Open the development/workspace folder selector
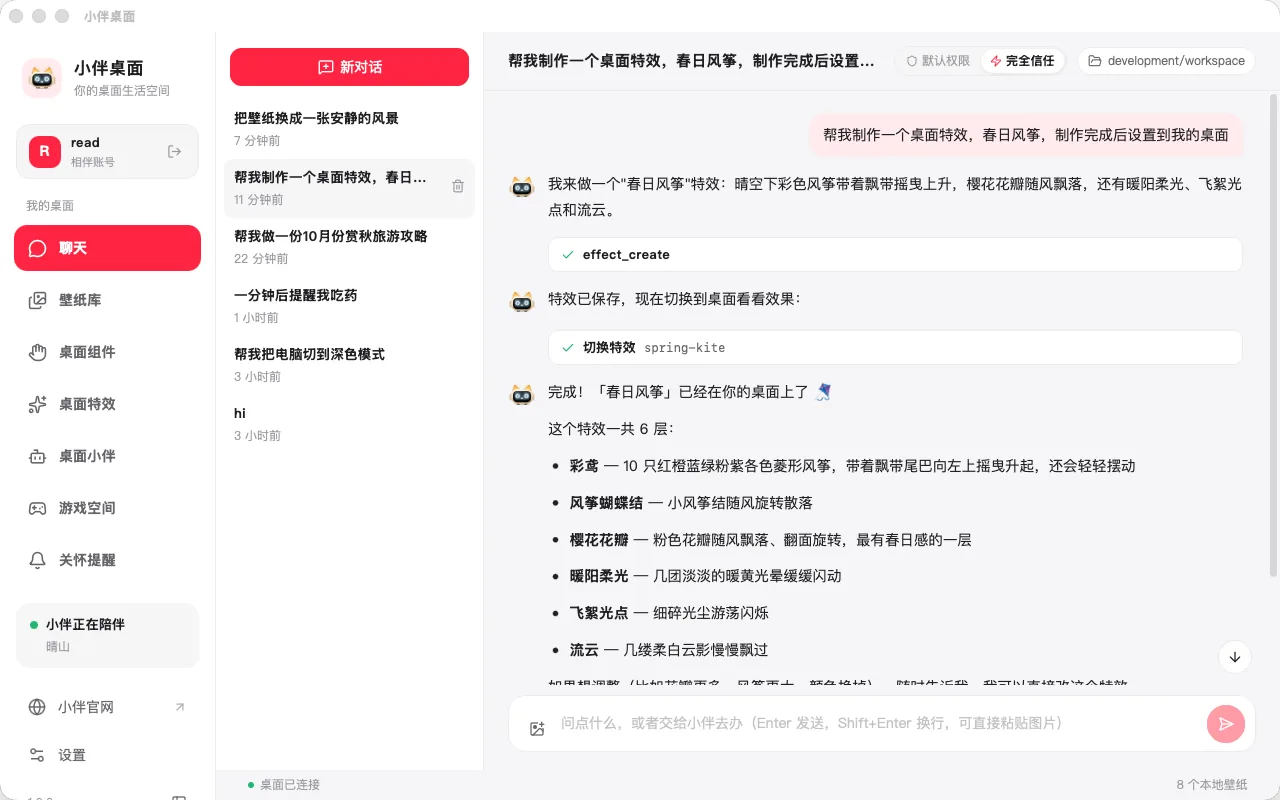The image size is (1280, 800). [x=1166, y=61]
